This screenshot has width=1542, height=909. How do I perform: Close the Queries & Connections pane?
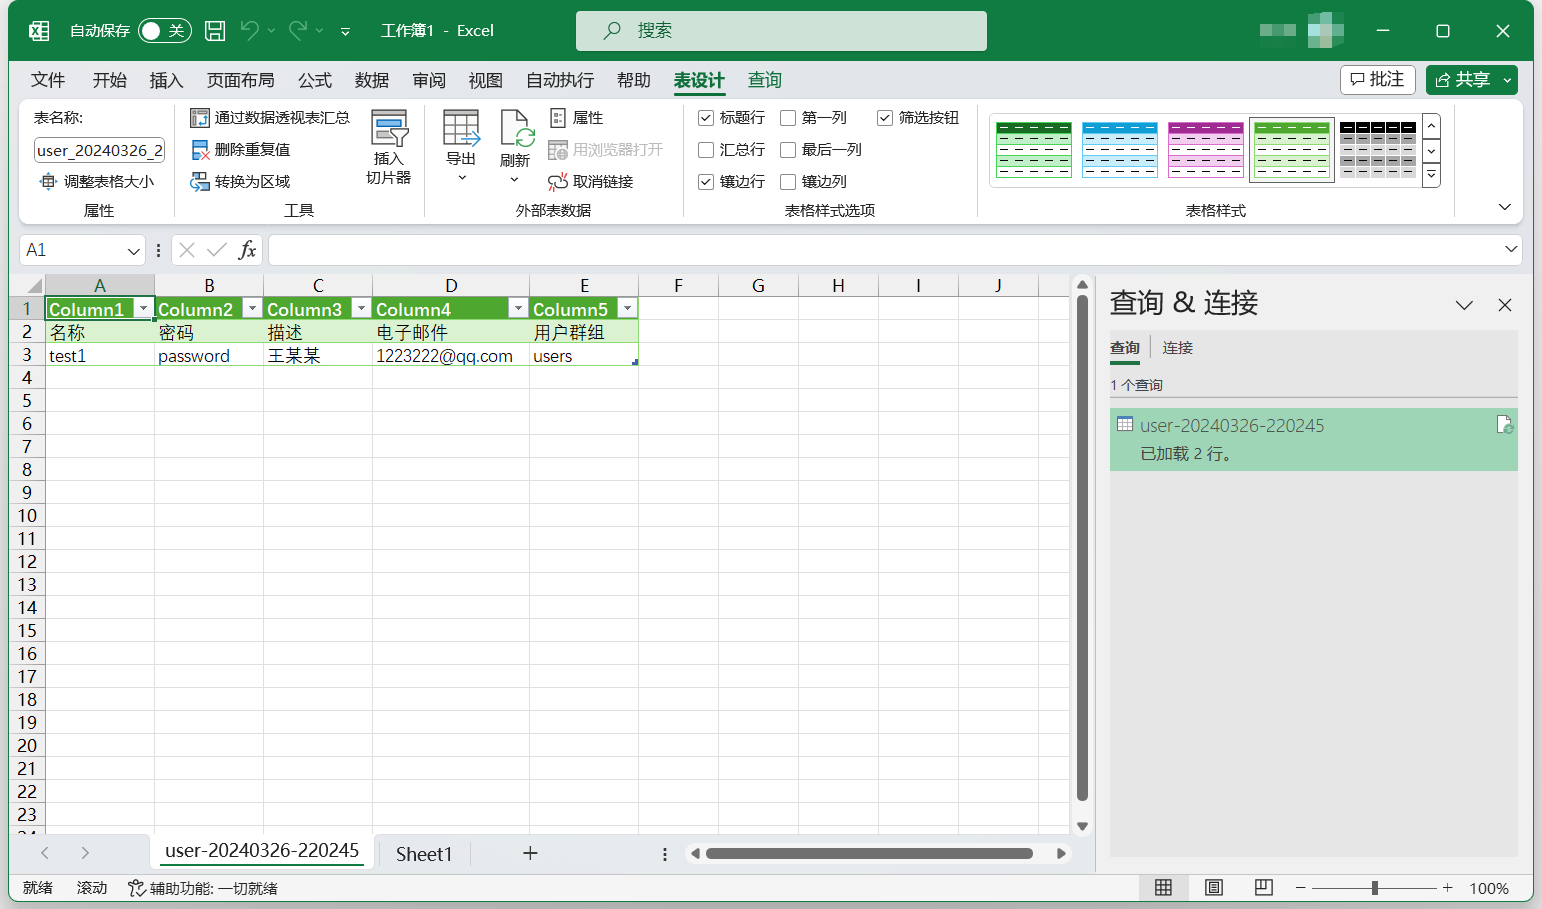click(x=1505, y=305)
